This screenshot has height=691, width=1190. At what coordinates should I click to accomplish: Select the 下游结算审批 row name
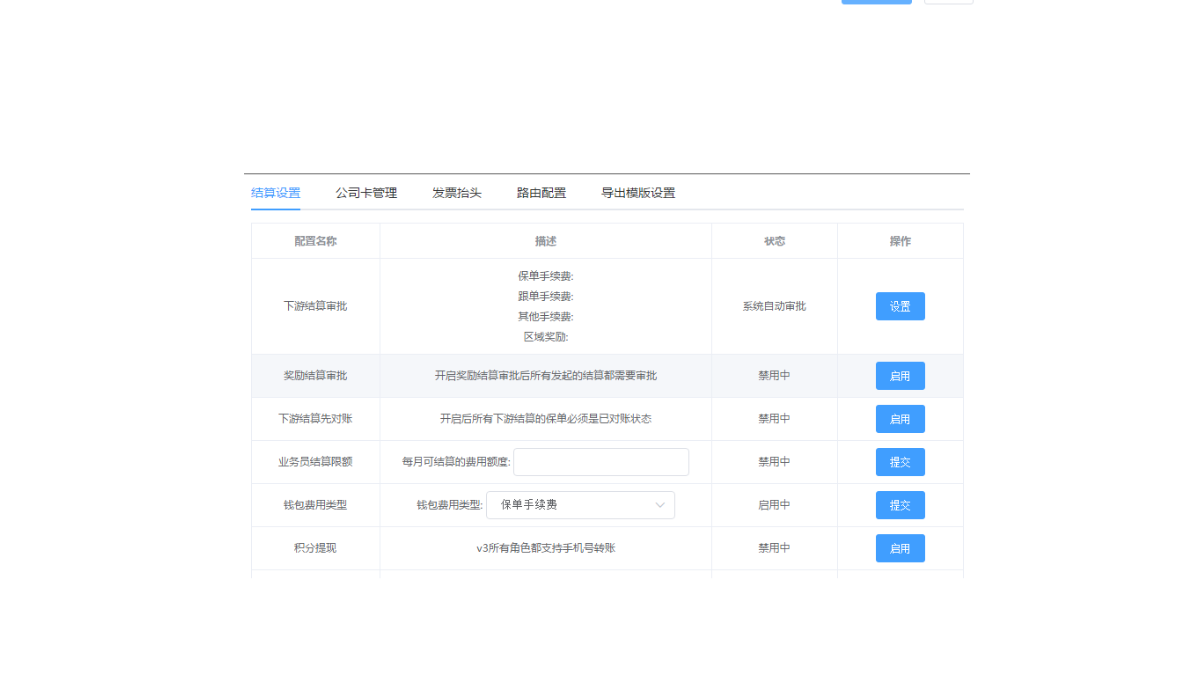tap(315, 306)
